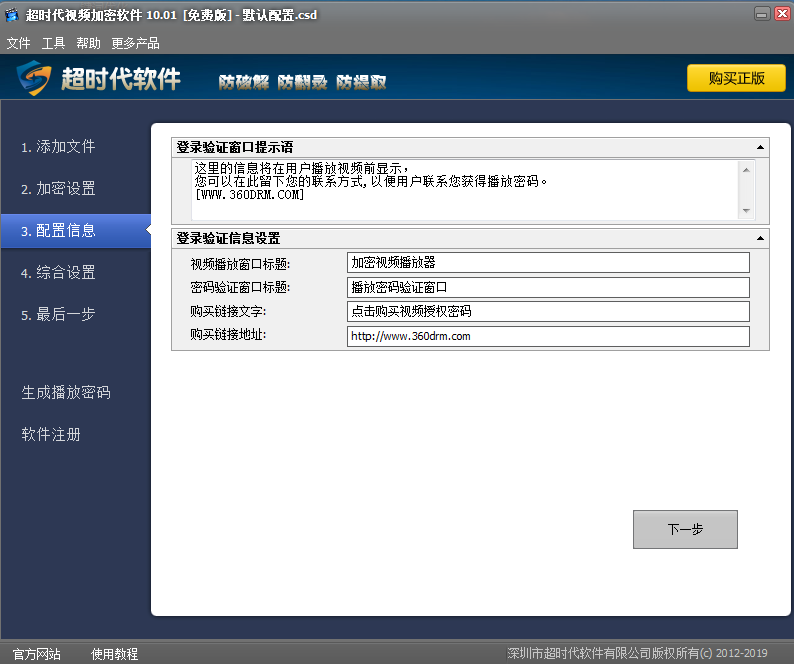Collapse the 登录验证窗口提示语 section

pos(760,148)
